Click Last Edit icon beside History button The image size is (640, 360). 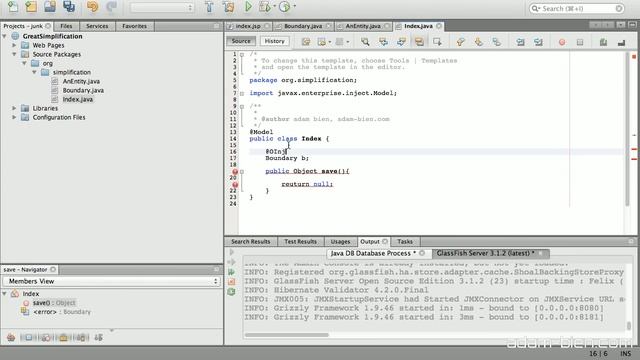click(306, 42)
